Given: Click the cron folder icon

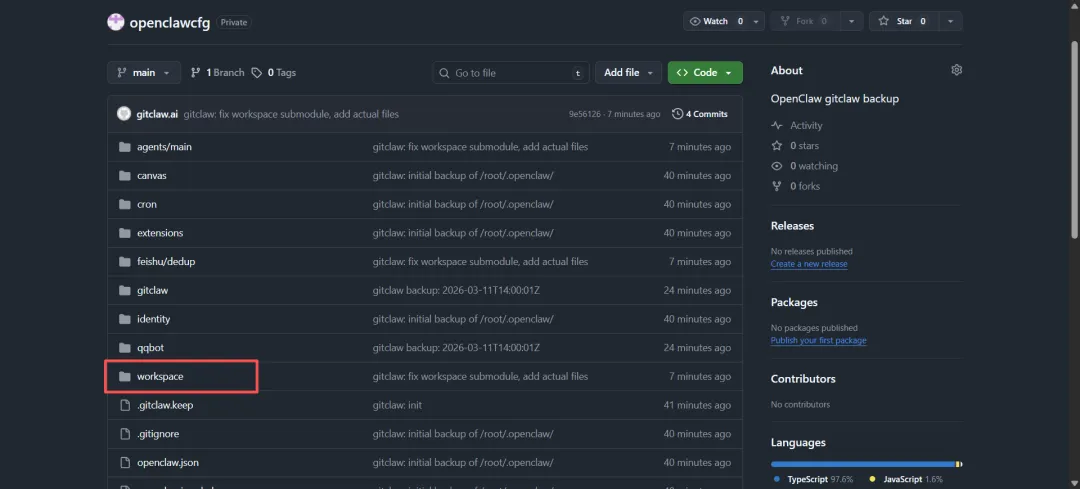Looking at the screenshot, I should tap(125, 205).
